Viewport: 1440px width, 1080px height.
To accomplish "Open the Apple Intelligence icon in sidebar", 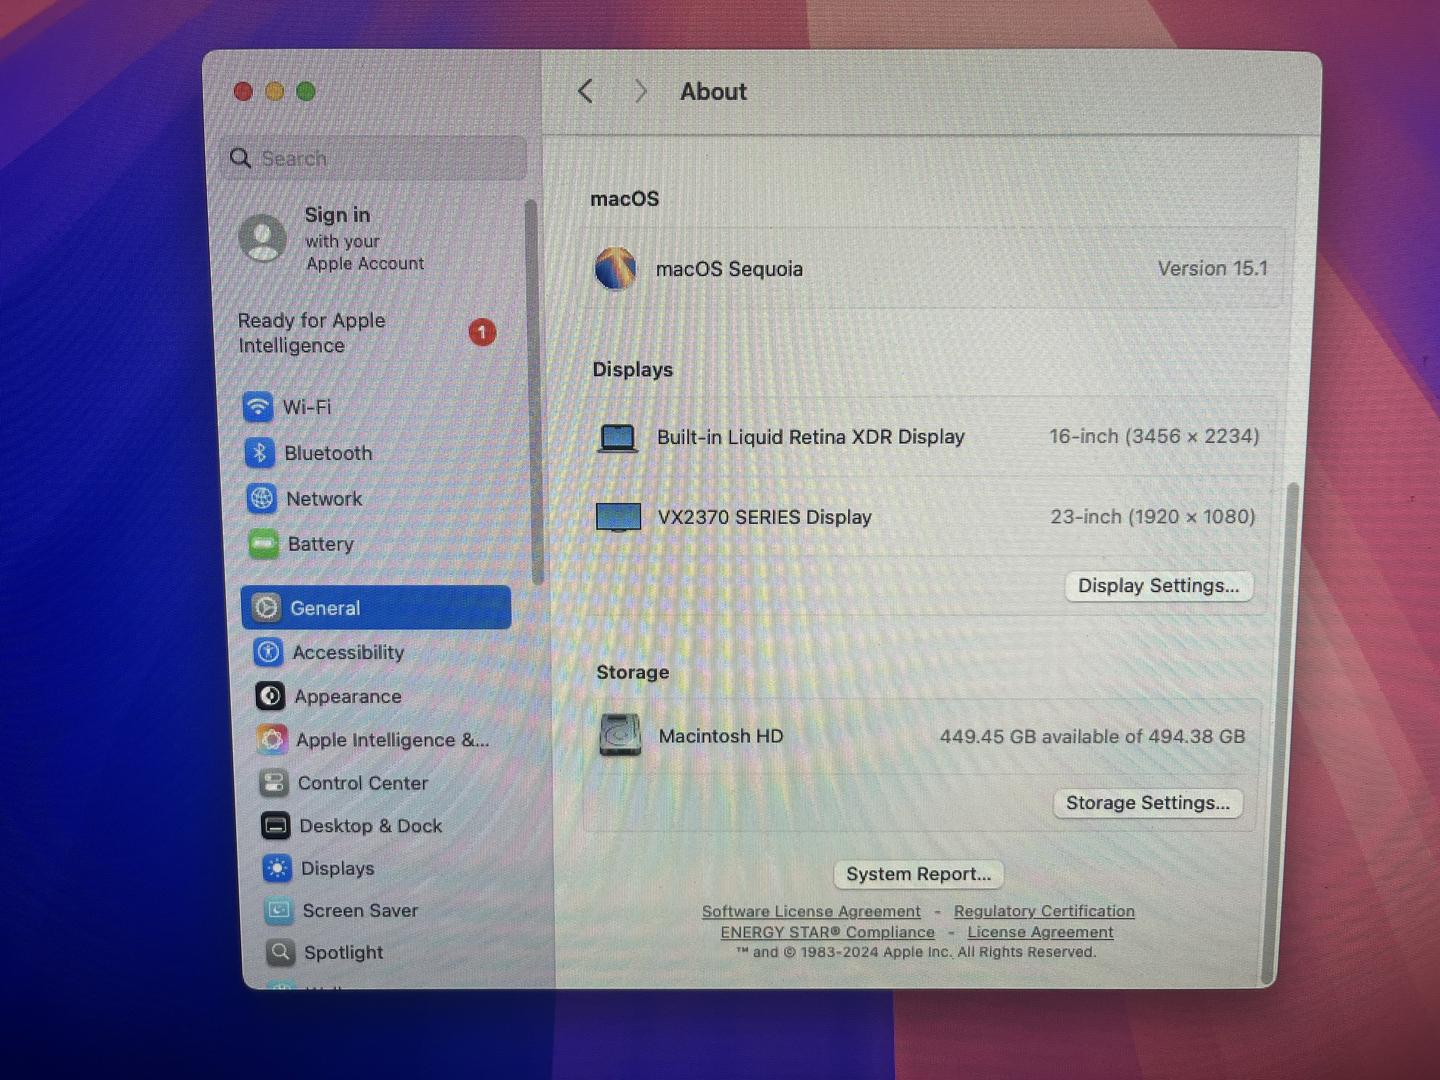I will tap(272, 740).
